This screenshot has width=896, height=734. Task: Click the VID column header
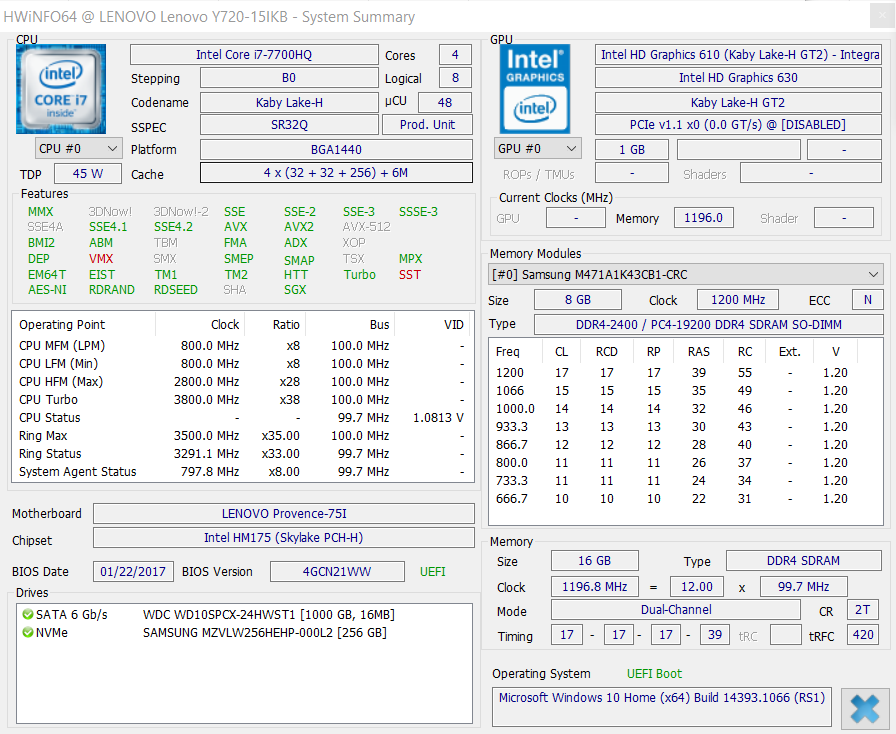435,325
